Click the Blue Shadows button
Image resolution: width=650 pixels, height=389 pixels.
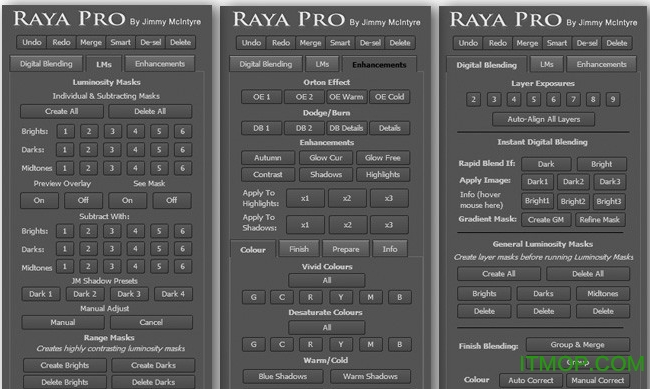283,376
